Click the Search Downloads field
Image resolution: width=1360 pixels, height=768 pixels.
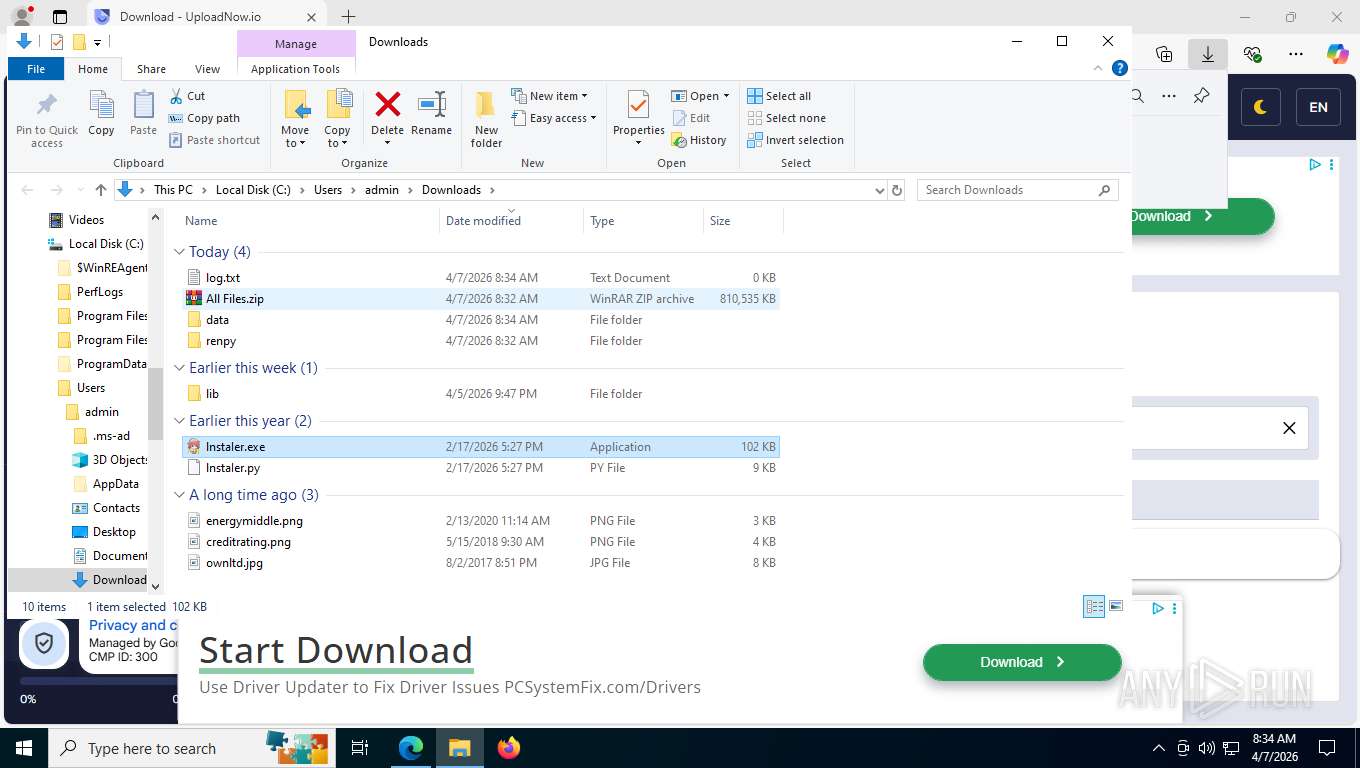coord(1017,190)
